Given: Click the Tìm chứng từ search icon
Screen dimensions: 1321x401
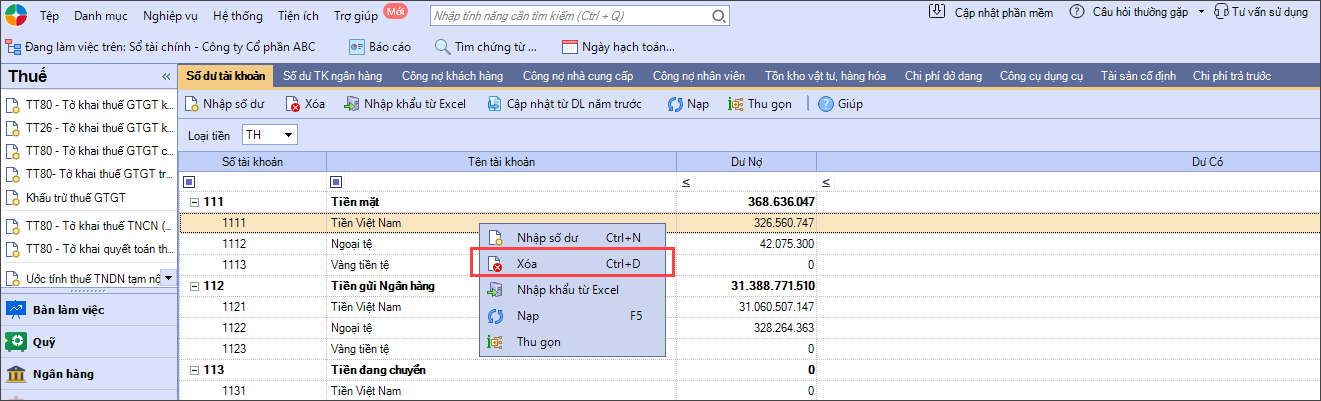Looking at the screenshot, I should pyautogui.click(x=443, y=46).
